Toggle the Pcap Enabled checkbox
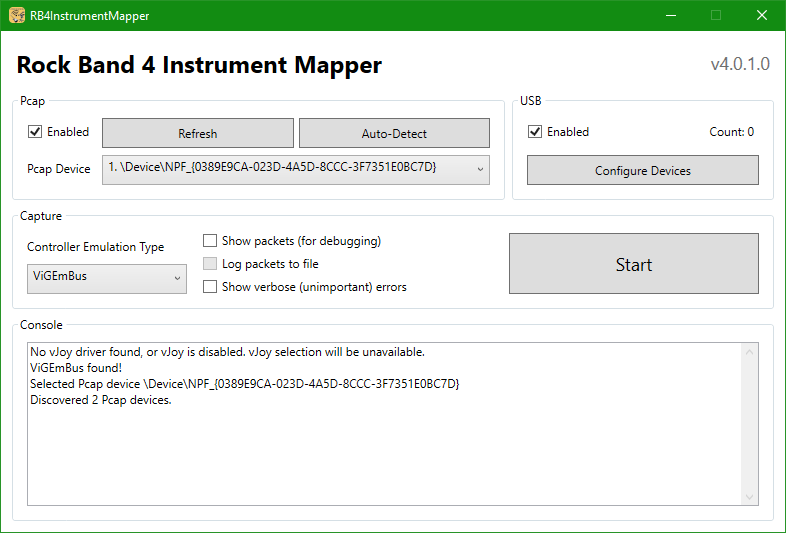The width and height of the screenshot is (786, 533). tap(35, 132)
